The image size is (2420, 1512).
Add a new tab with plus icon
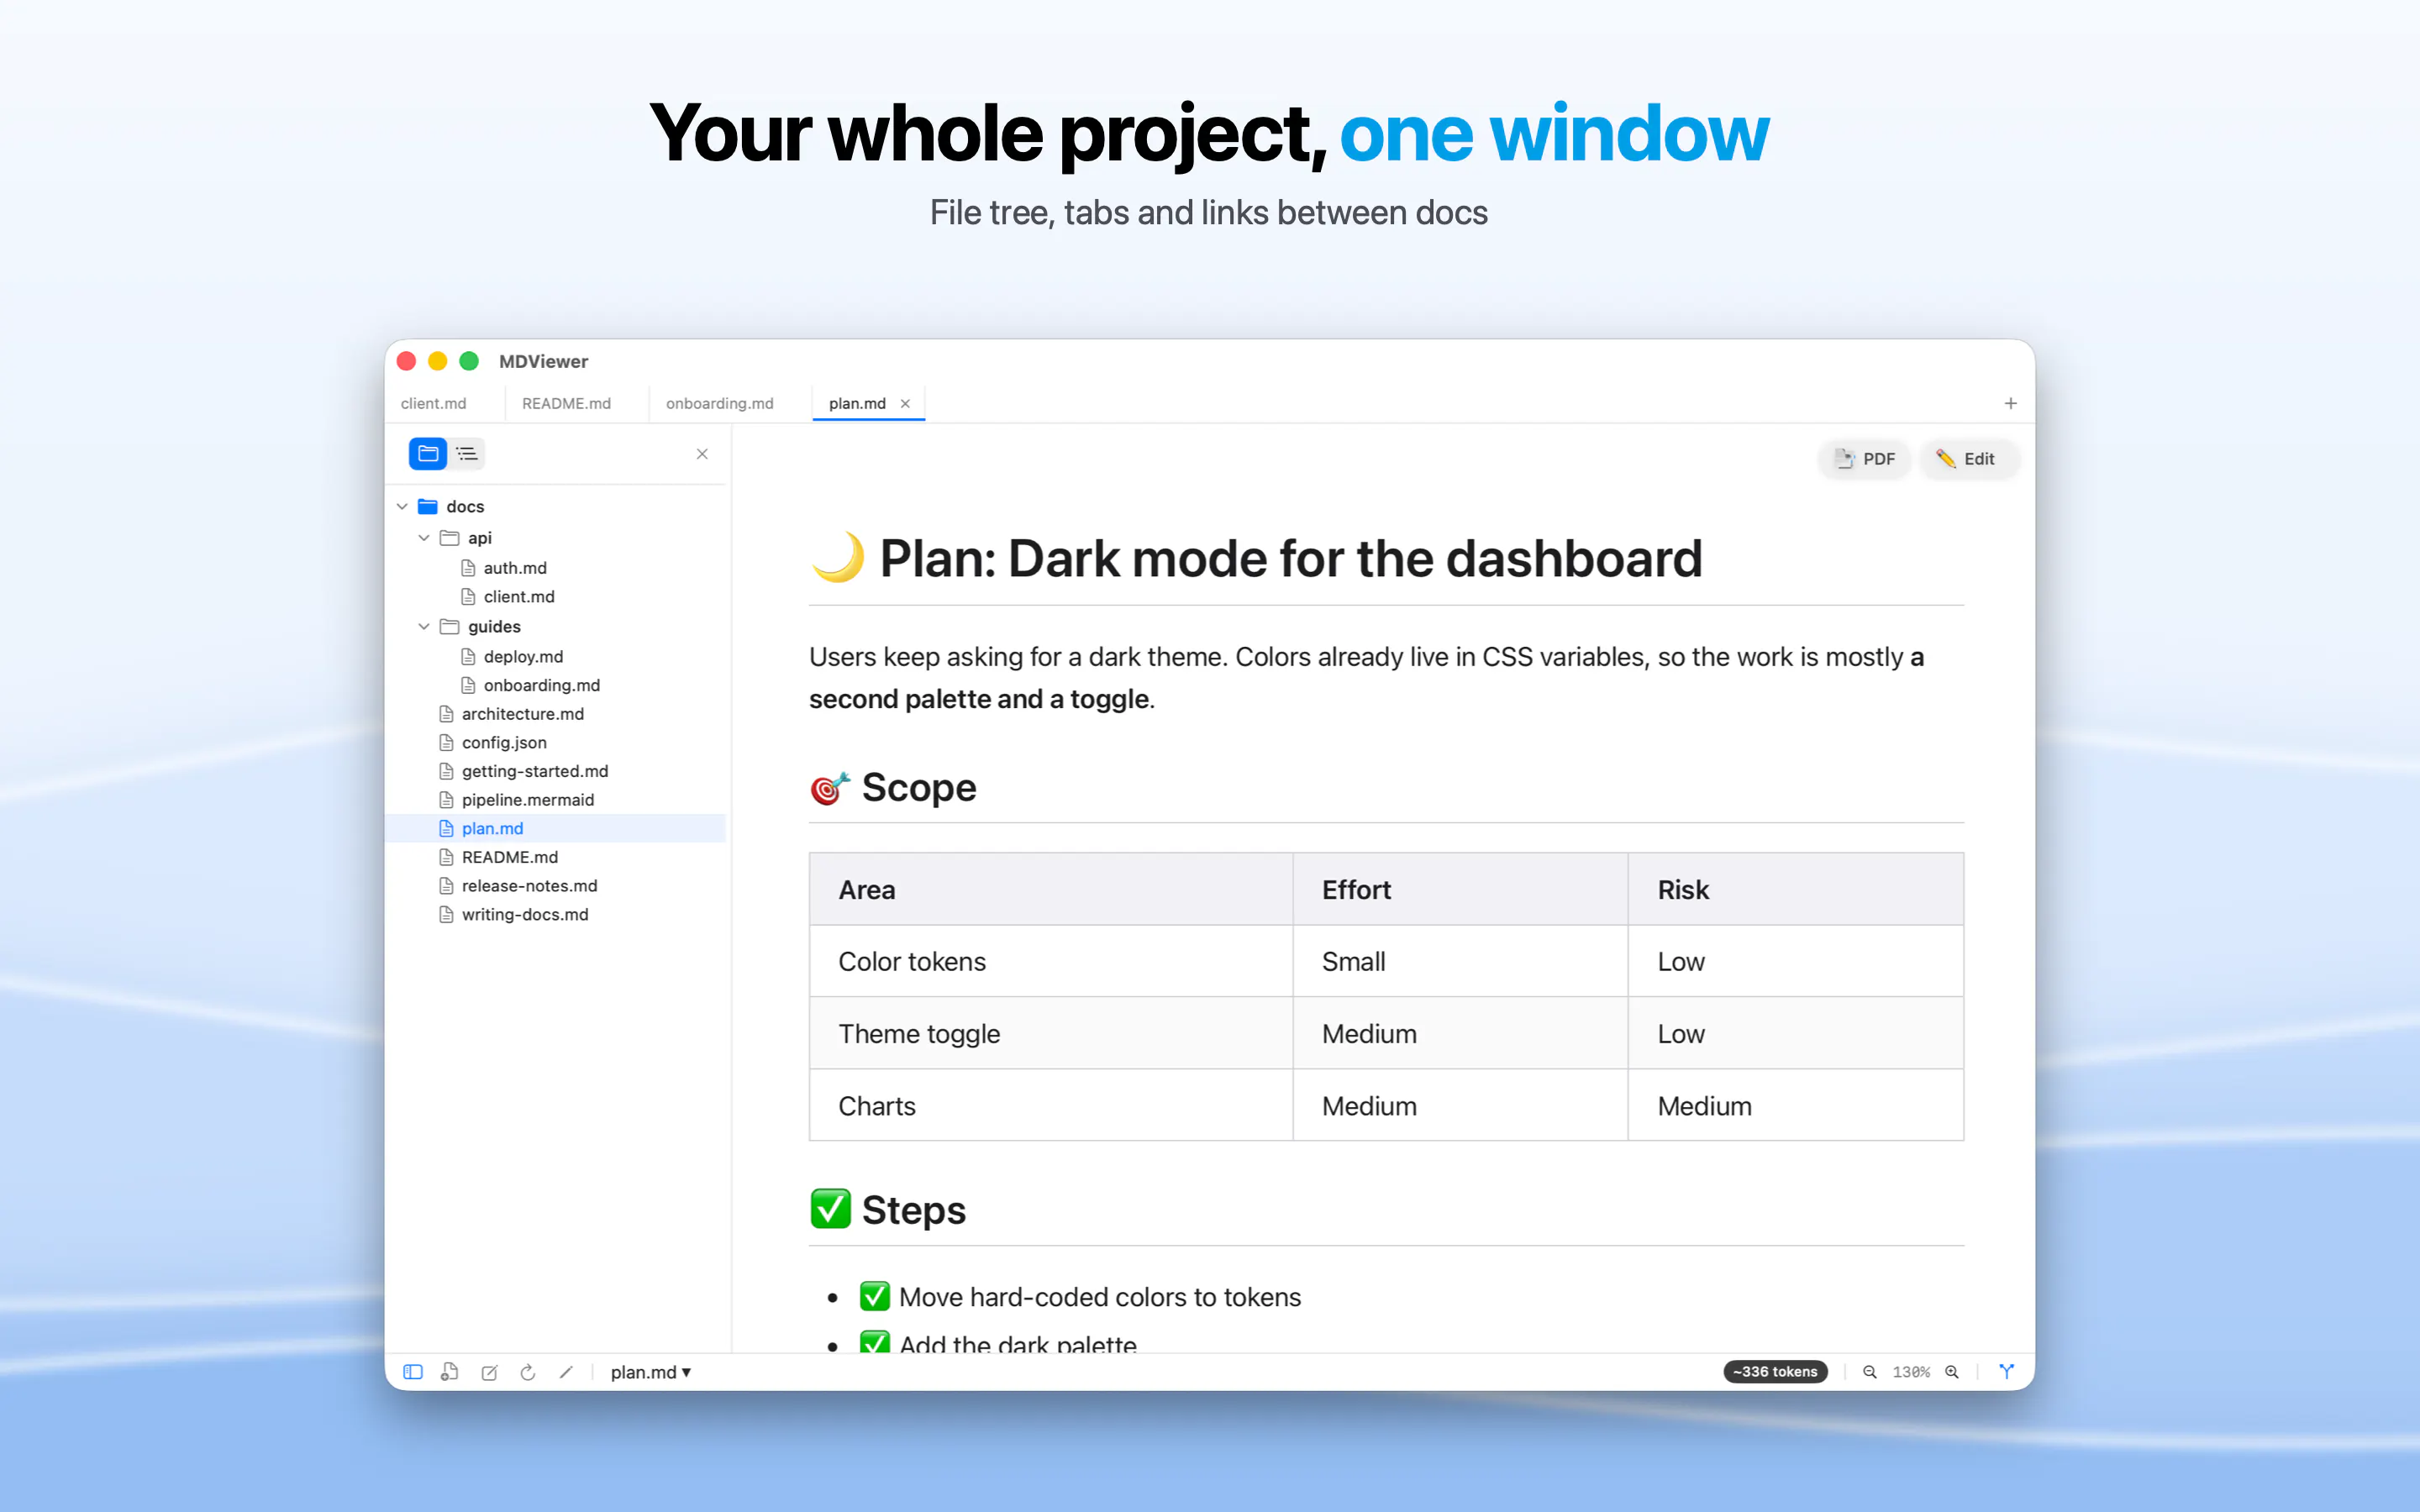2010,403
